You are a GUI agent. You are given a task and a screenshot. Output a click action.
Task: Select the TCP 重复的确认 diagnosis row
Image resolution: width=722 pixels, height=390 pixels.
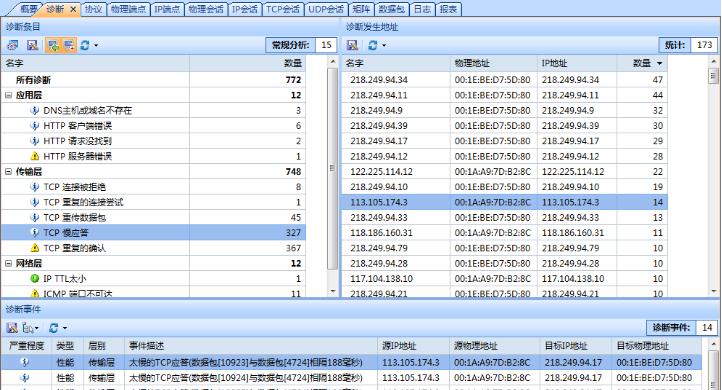point(153,248)
